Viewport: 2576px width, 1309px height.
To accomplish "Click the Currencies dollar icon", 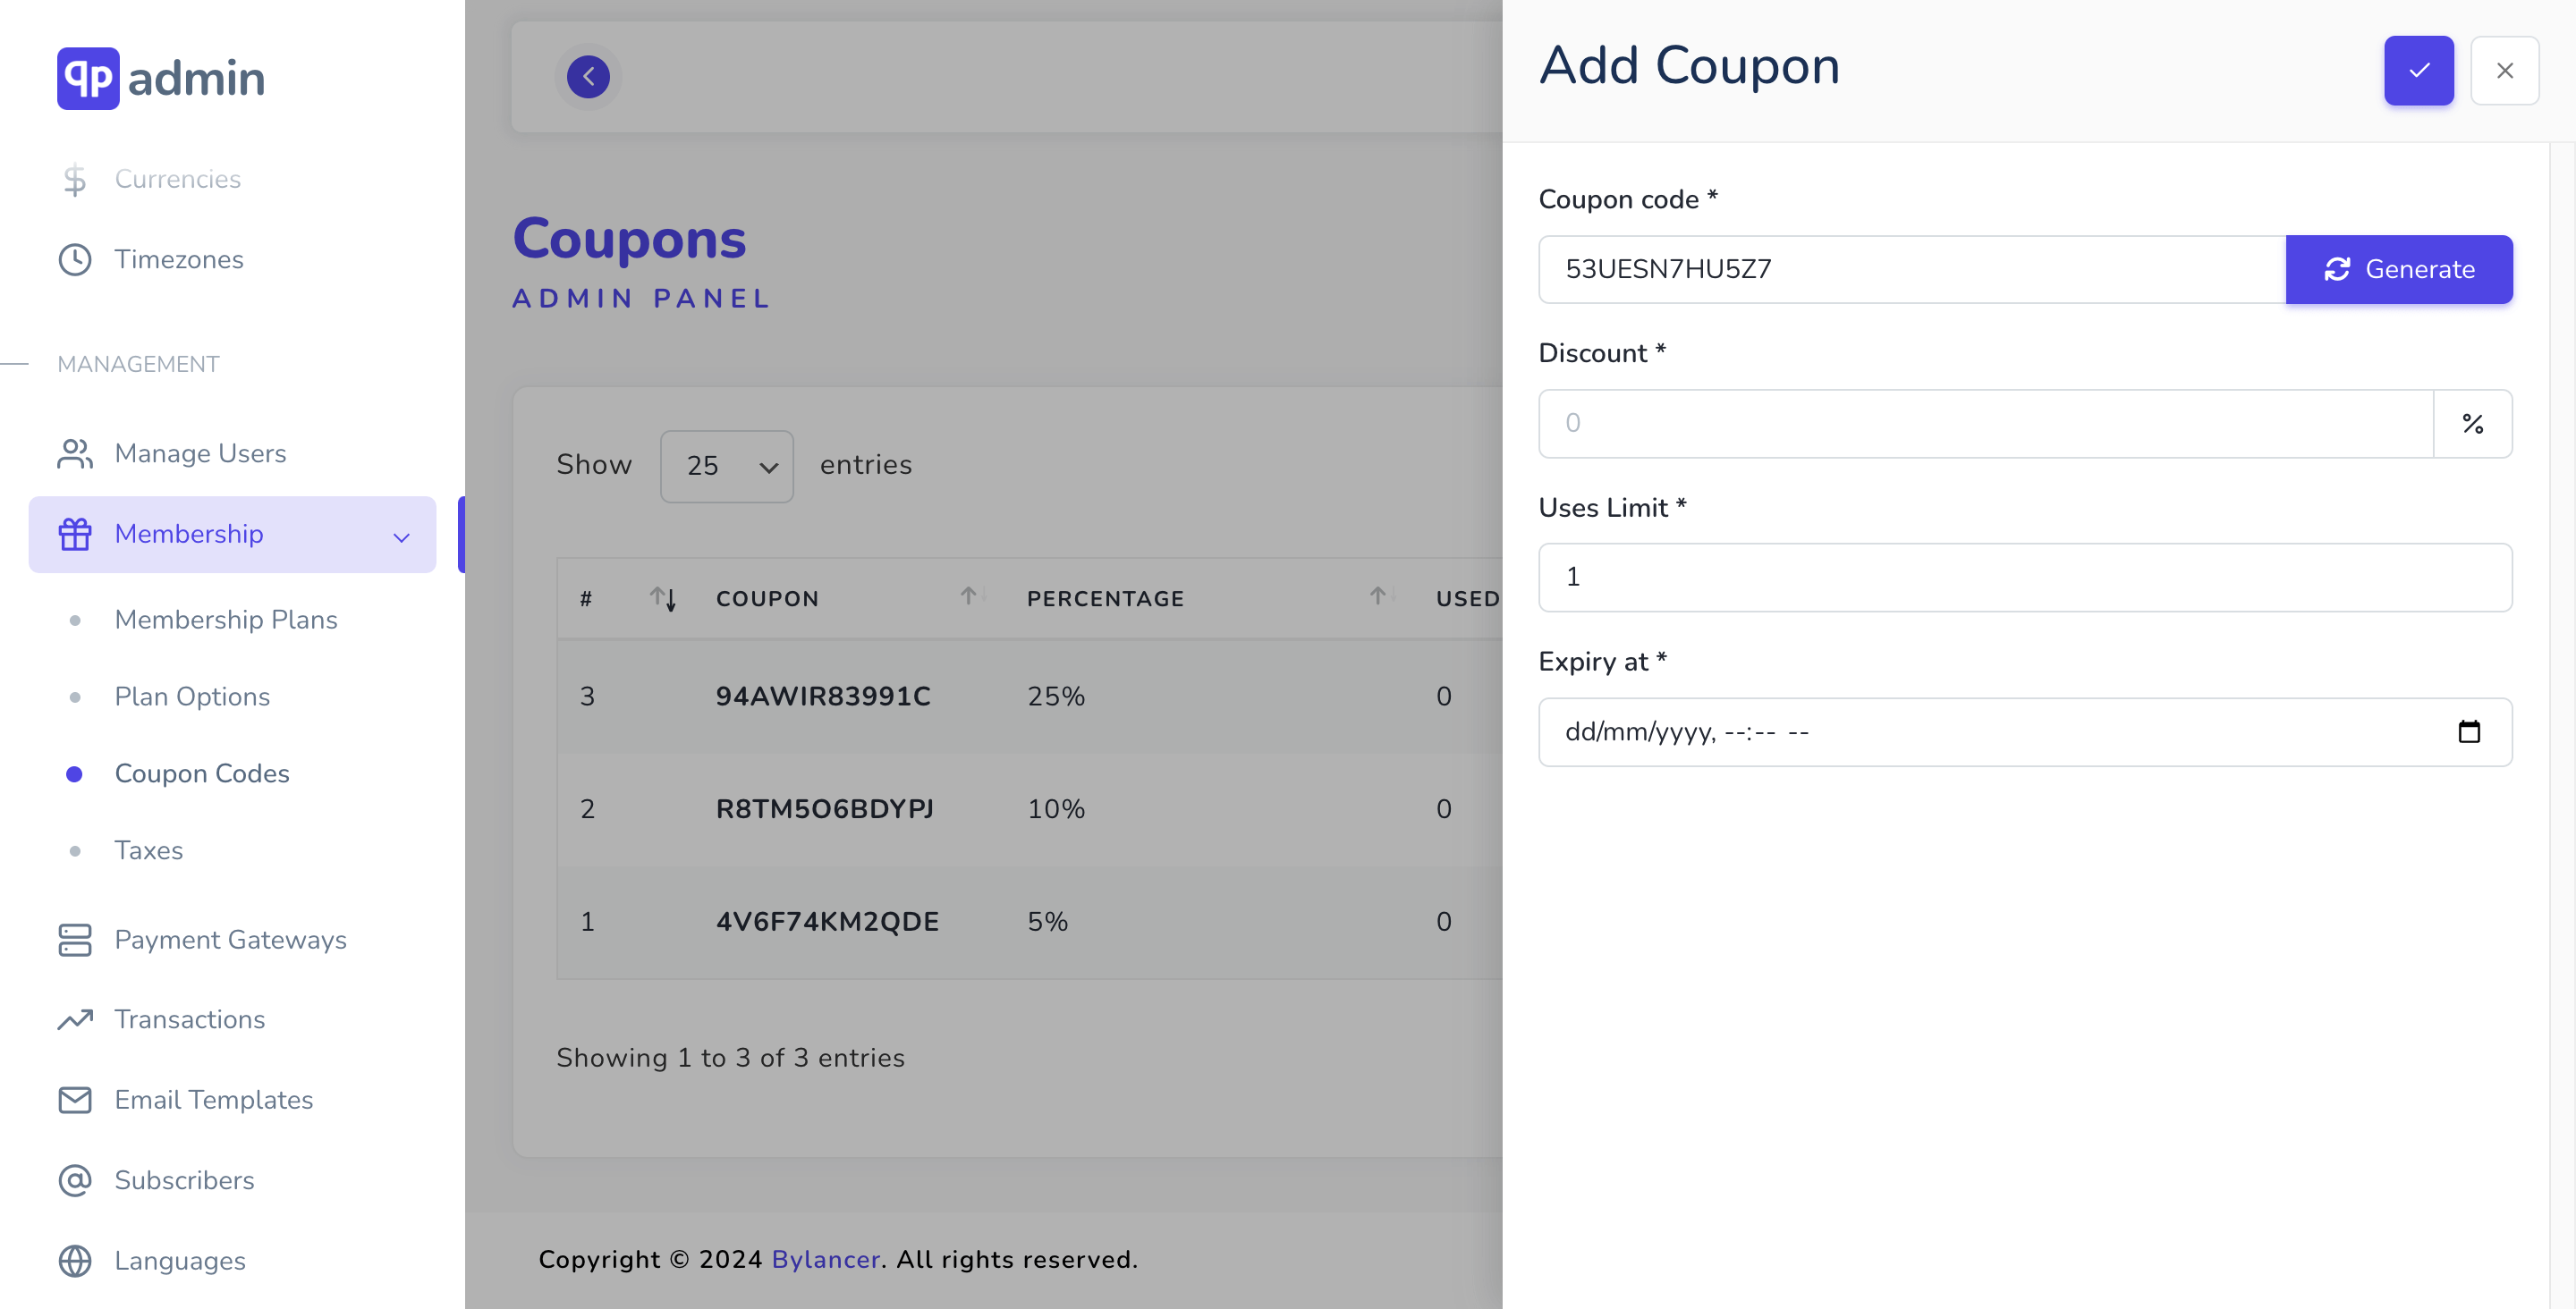I will (x=75, y=180).
